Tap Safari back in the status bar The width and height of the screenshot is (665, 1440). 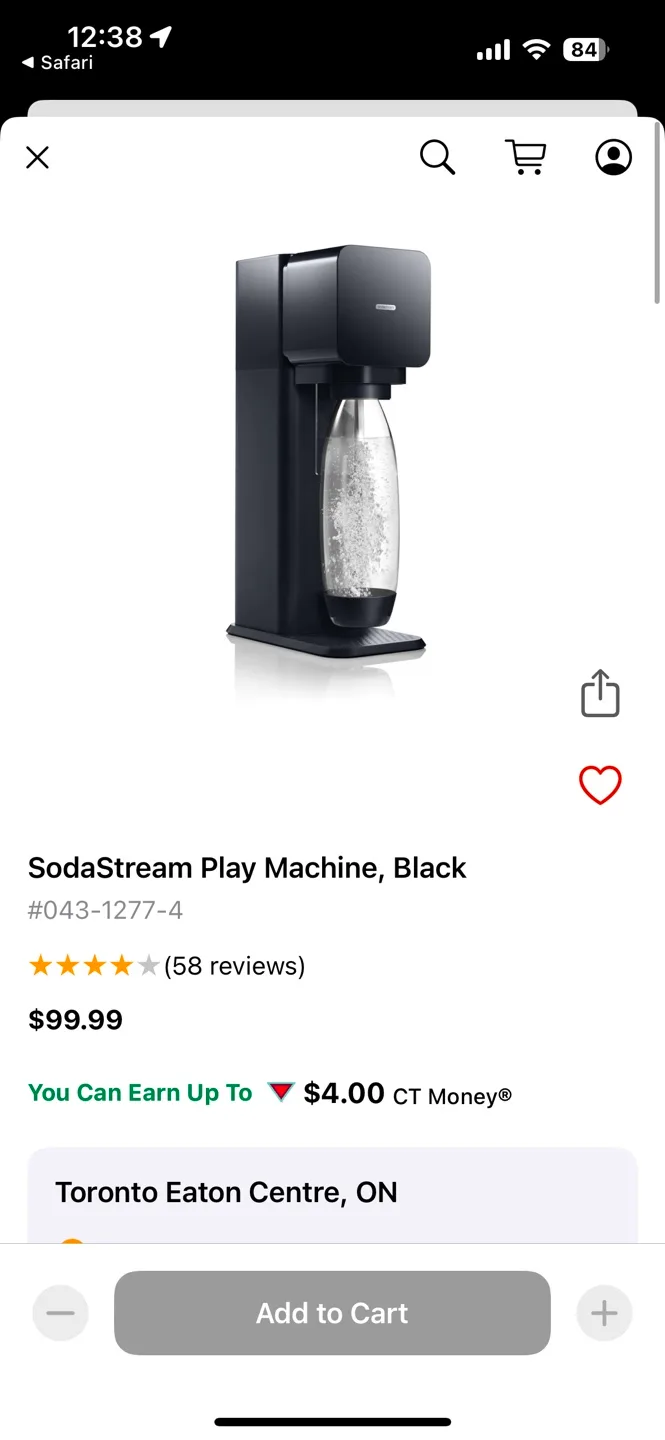pyautogui.click(x=57, y=62)
